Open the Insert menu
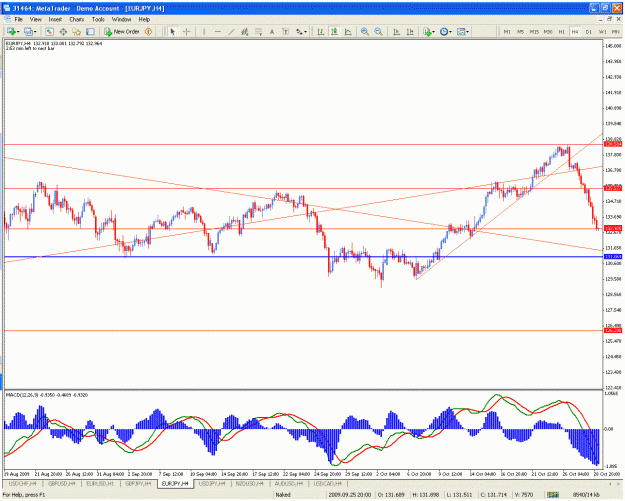 pos(55,19)
